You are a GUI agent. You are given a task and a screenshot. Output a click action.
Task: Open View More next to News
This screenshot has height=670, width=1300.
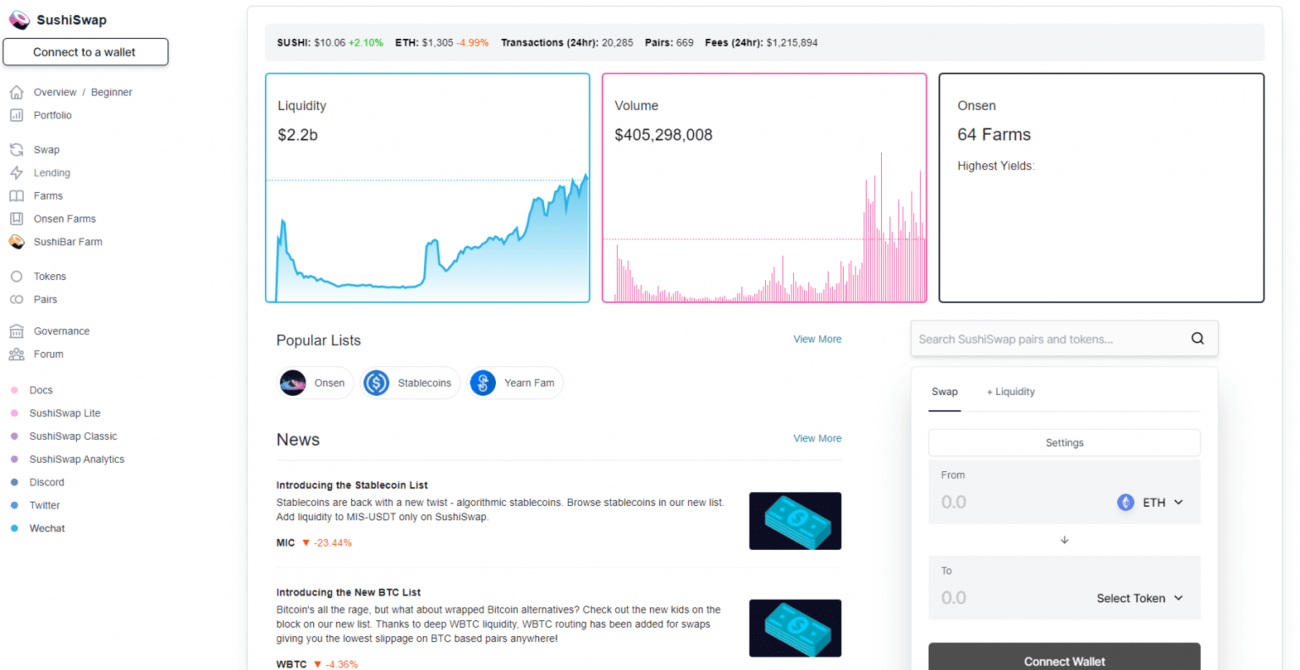click(x=817, y=438)
